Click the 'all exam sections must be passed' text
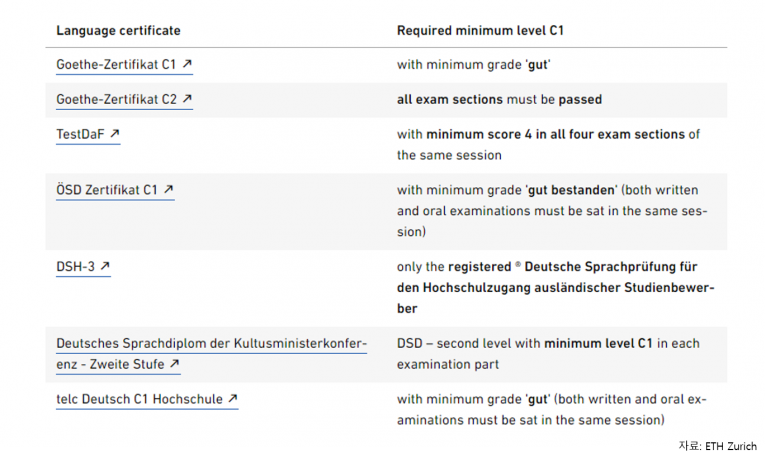Image resolution: width=780 pixels, height=459 pixels. (x=499, y=99)
